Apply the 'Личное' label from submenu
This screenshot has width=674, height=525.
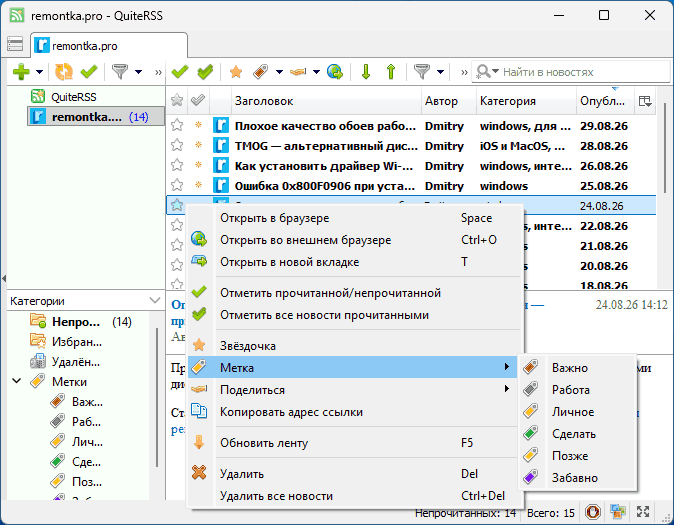577,412
